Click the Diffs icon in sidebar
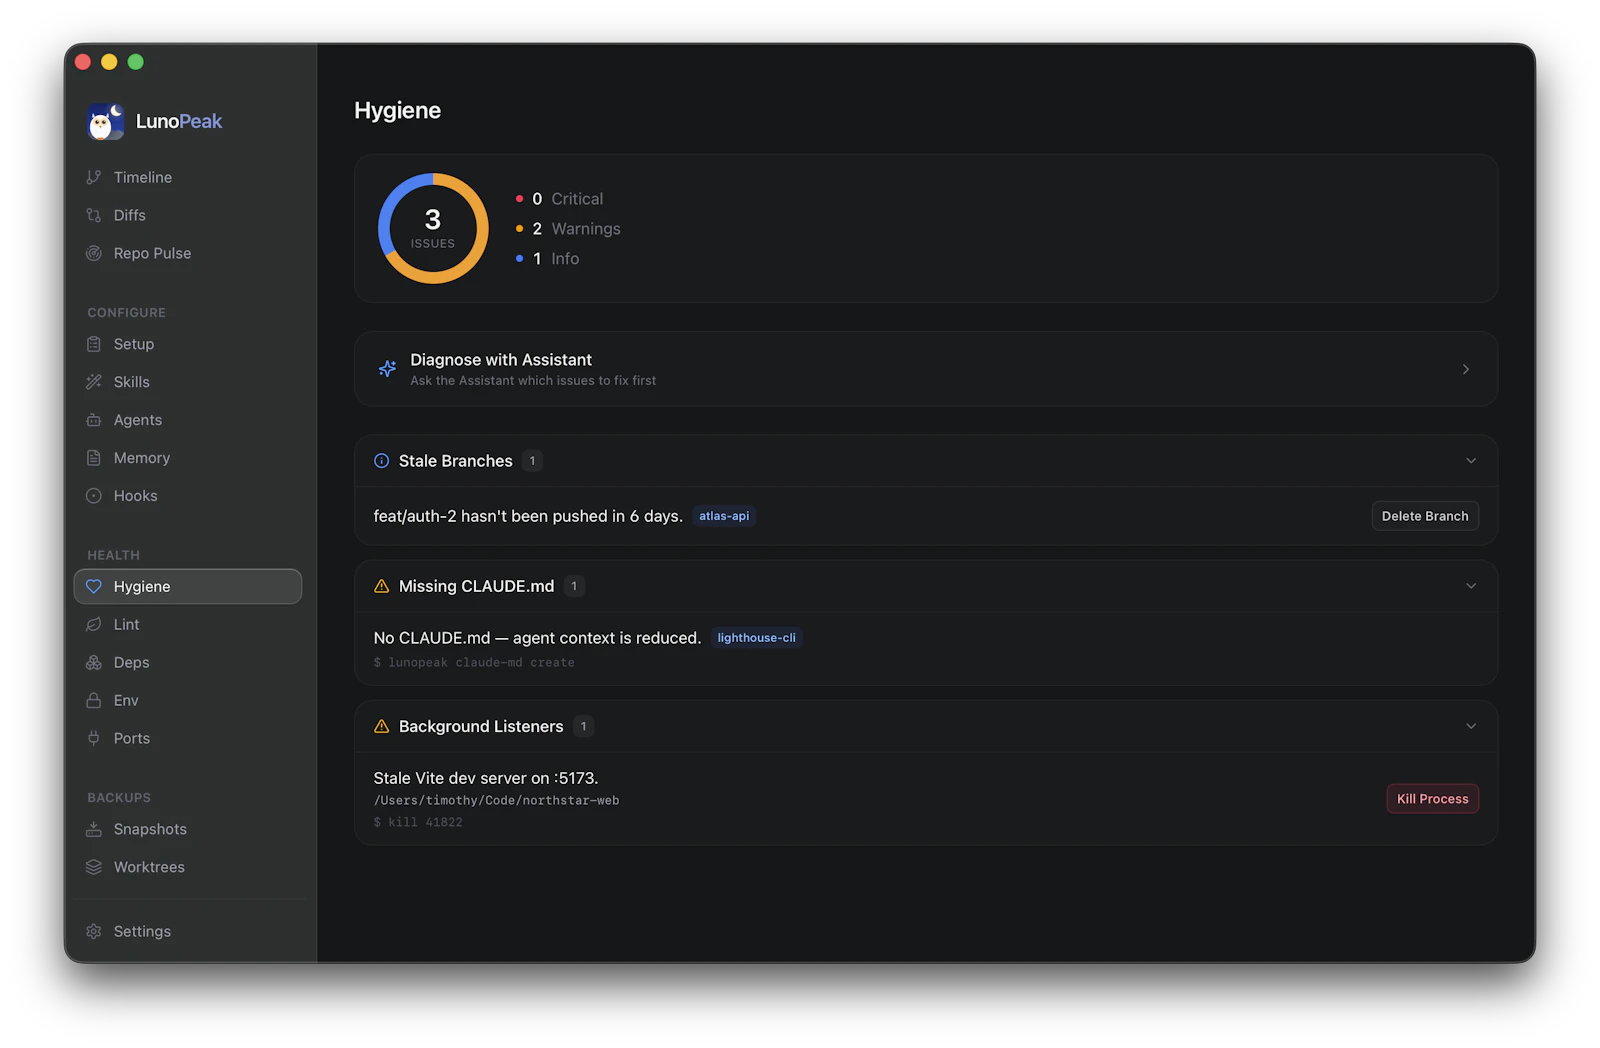 pos(94,215)
